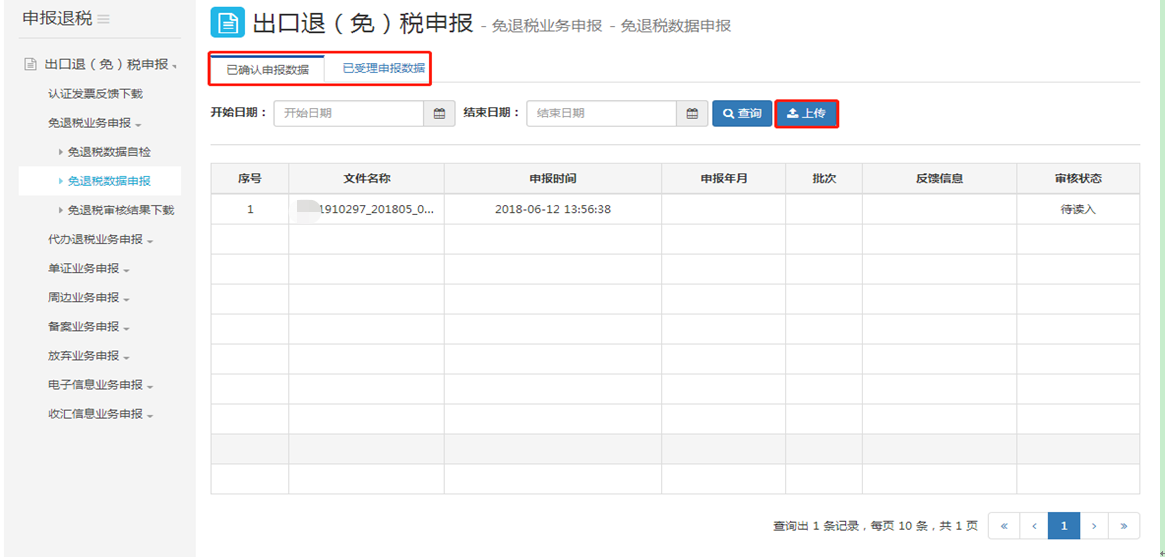Viewport: 1165px width, 557px height.
Task: Expand the 备案业务申报 submenu
Action: pyautogui.click(x=89, y=327)
